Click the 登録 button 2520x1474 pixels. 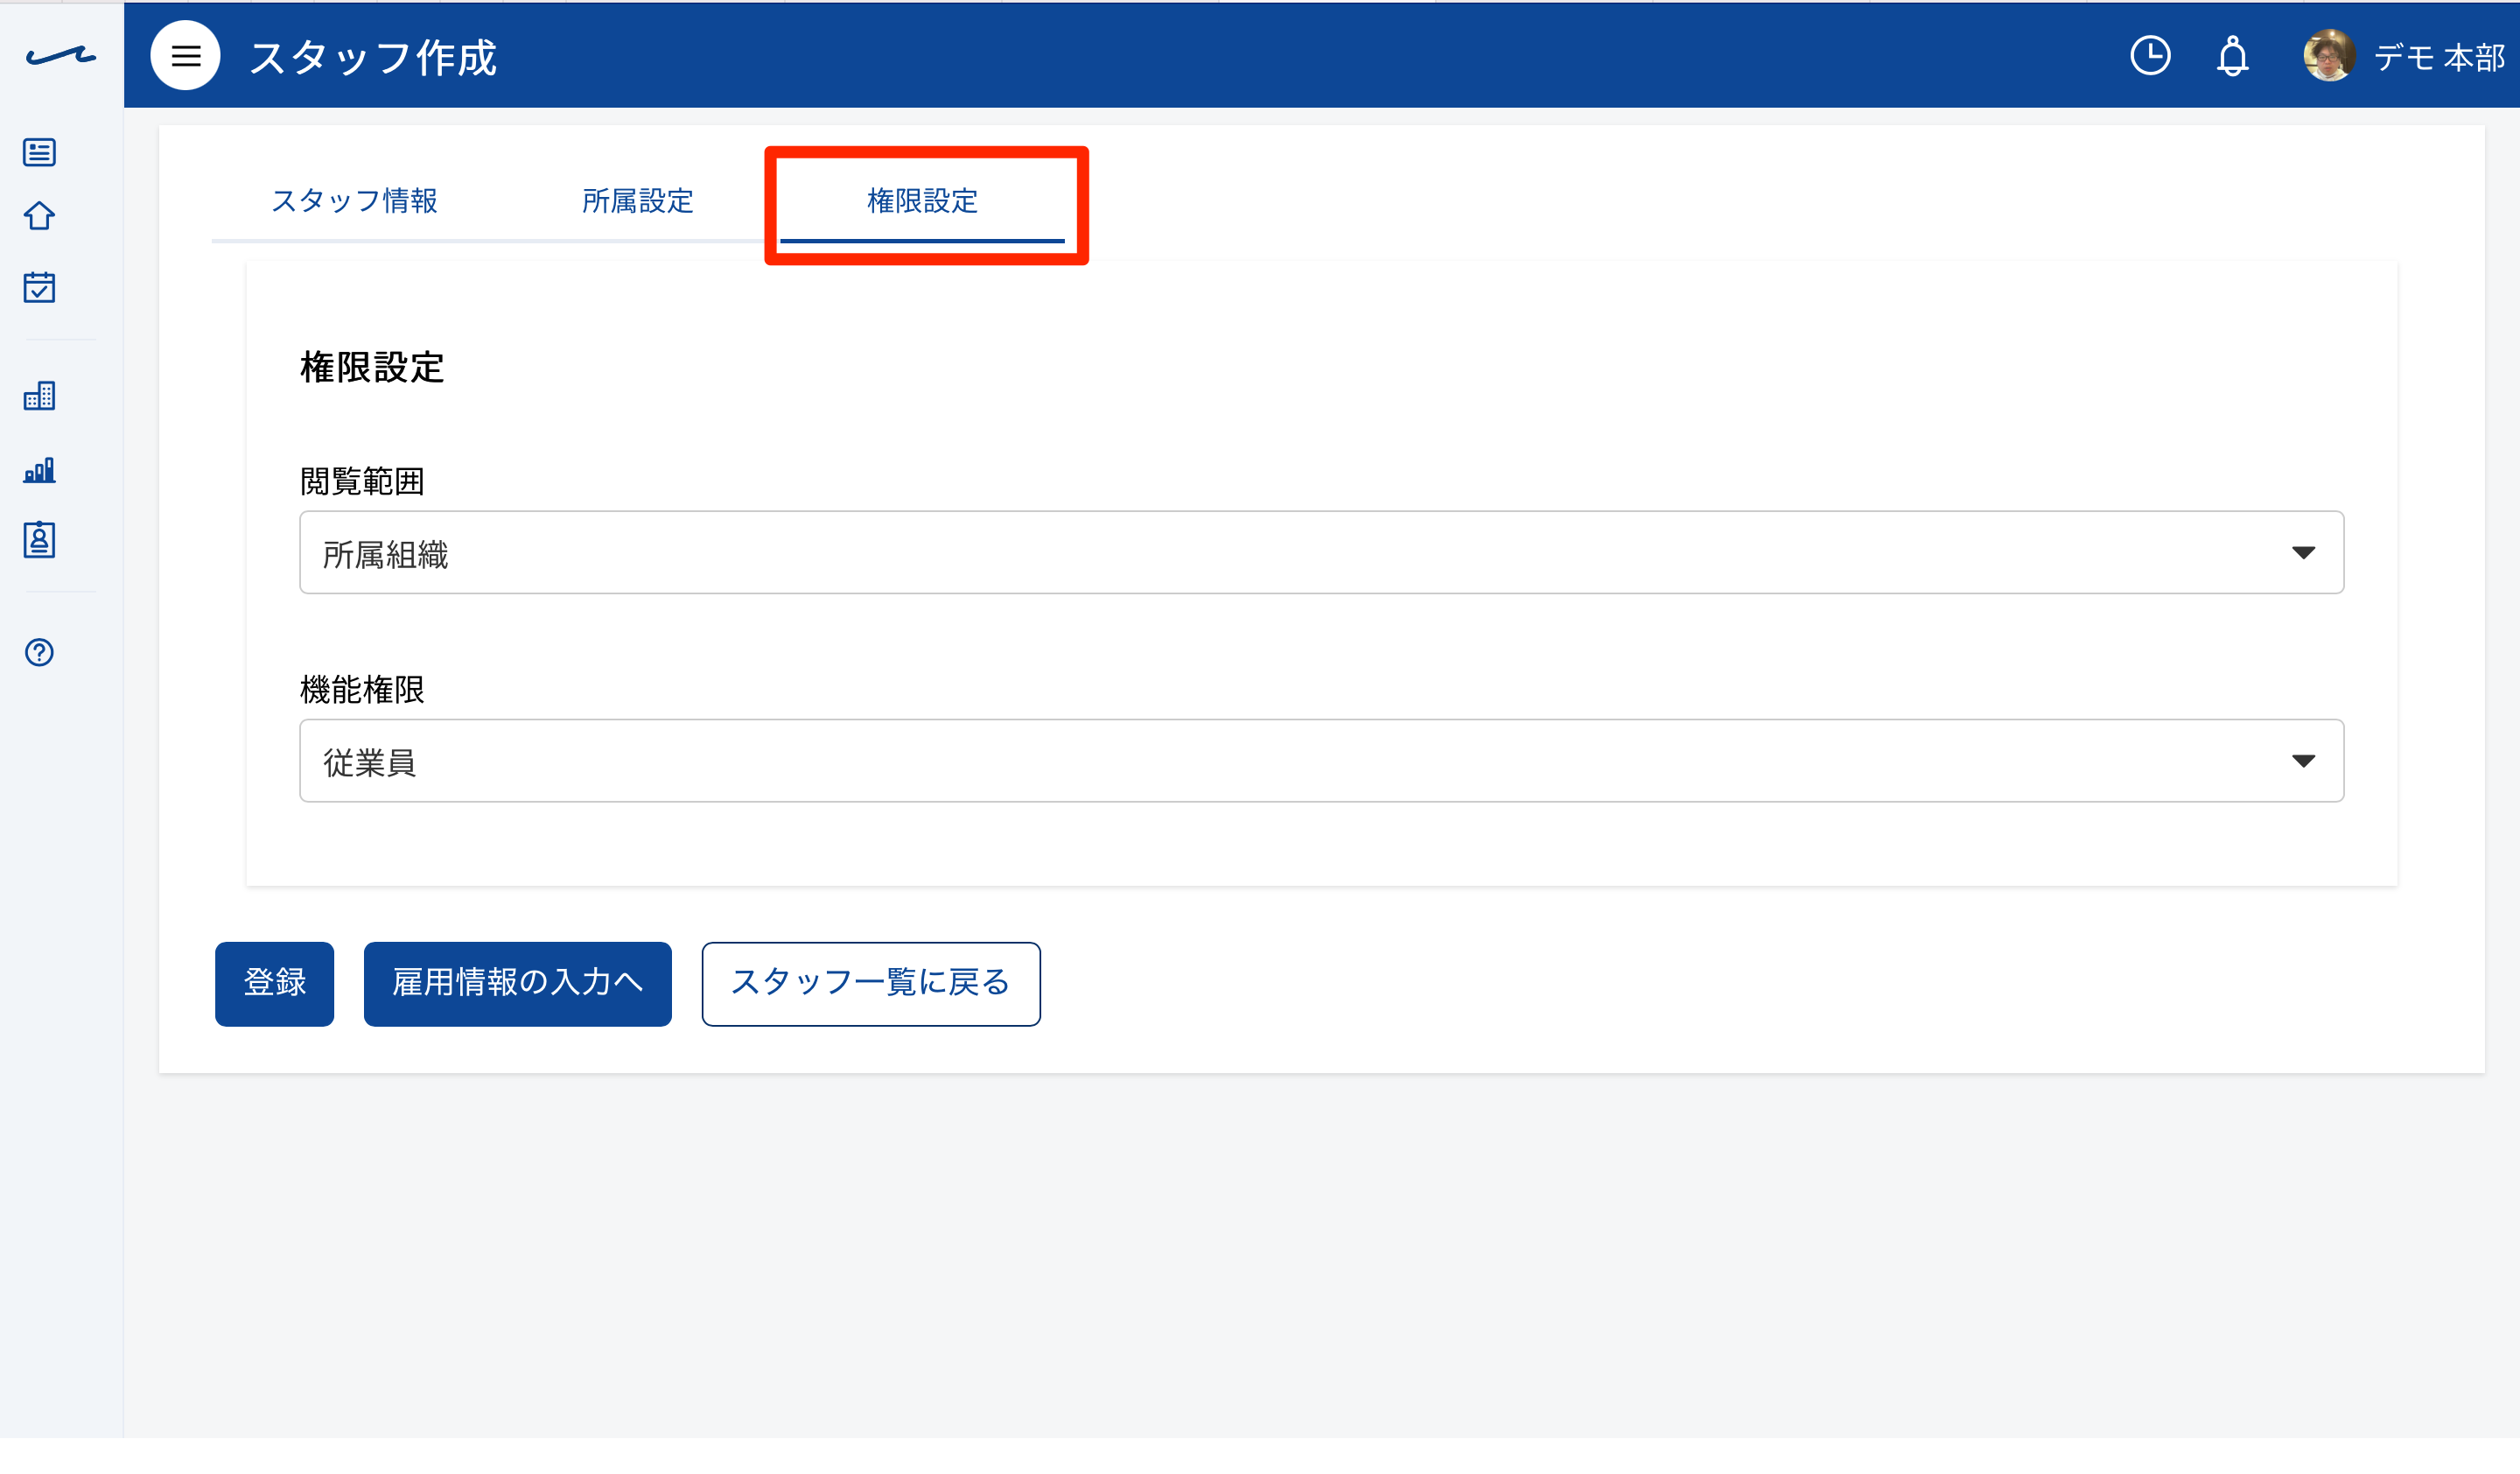click(274, 983)
